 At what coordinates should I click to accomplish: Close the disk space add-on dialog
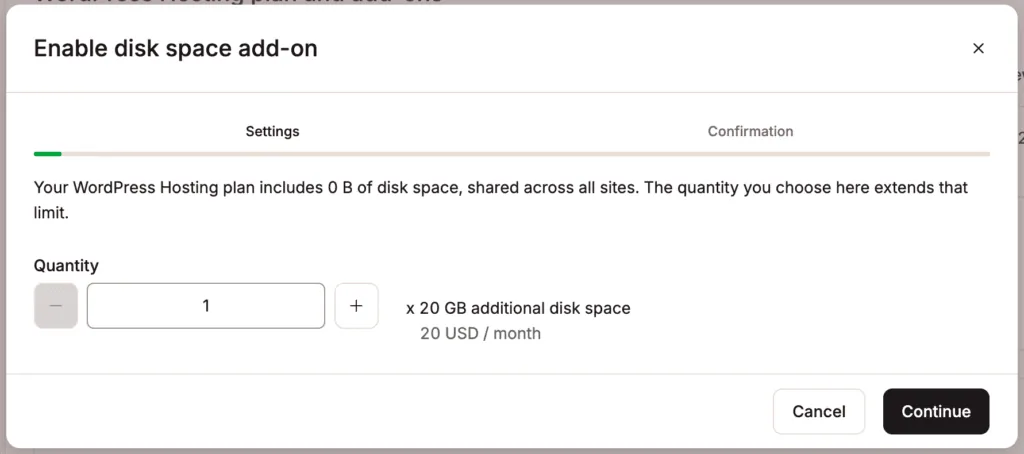coord(978,48)
